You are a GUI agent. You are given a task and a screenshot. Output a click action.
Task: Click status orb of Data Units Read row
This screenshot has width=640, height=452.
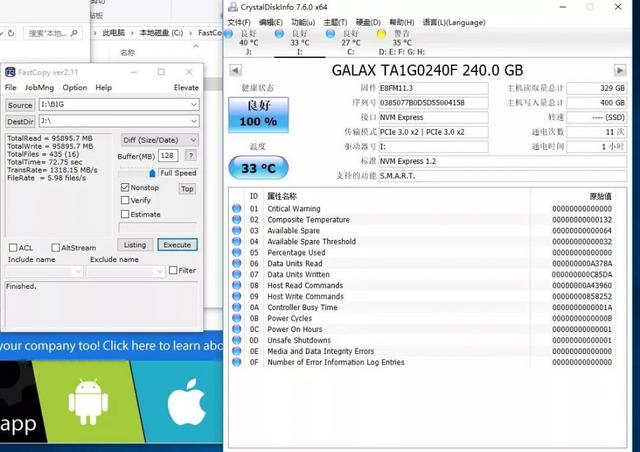pos(237,263)
